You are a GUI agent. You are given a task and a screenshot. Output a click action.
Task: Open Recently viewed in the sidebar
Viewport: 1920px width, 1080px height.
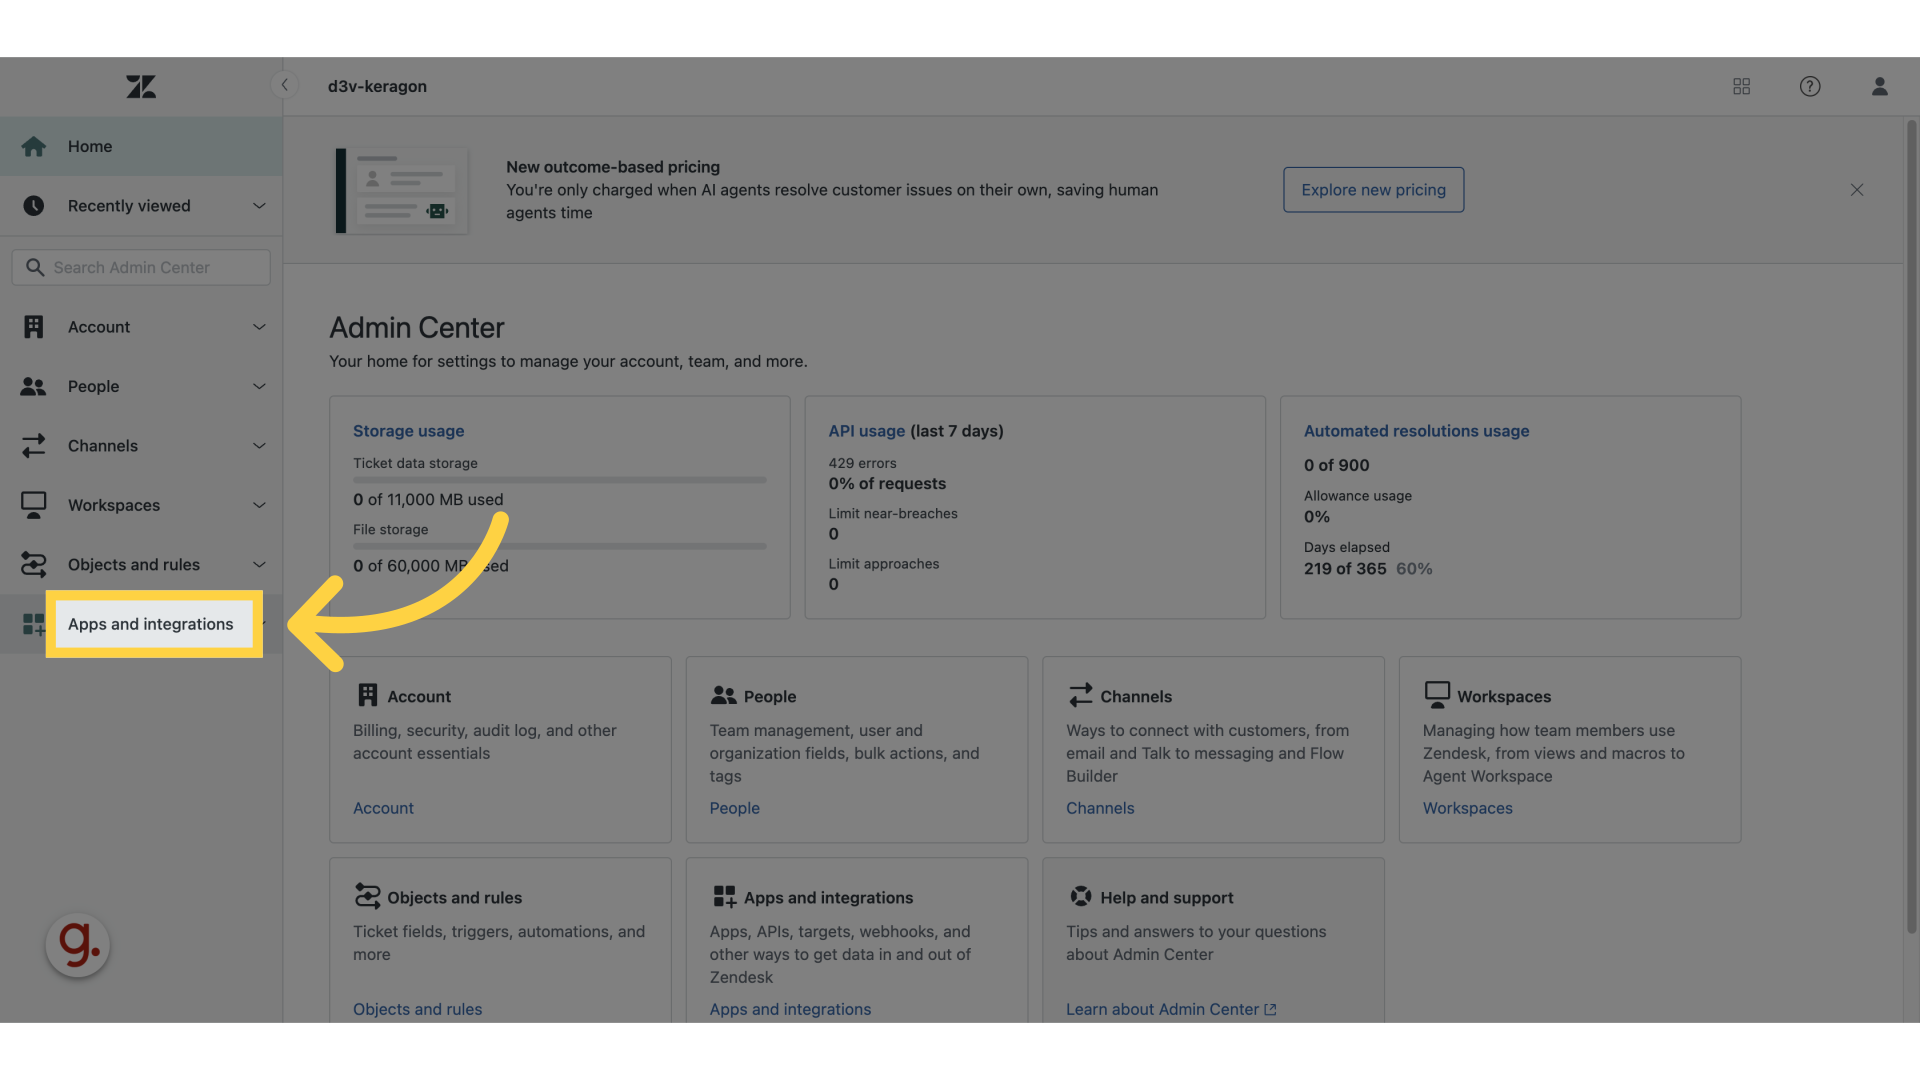(x=141, y=206)
